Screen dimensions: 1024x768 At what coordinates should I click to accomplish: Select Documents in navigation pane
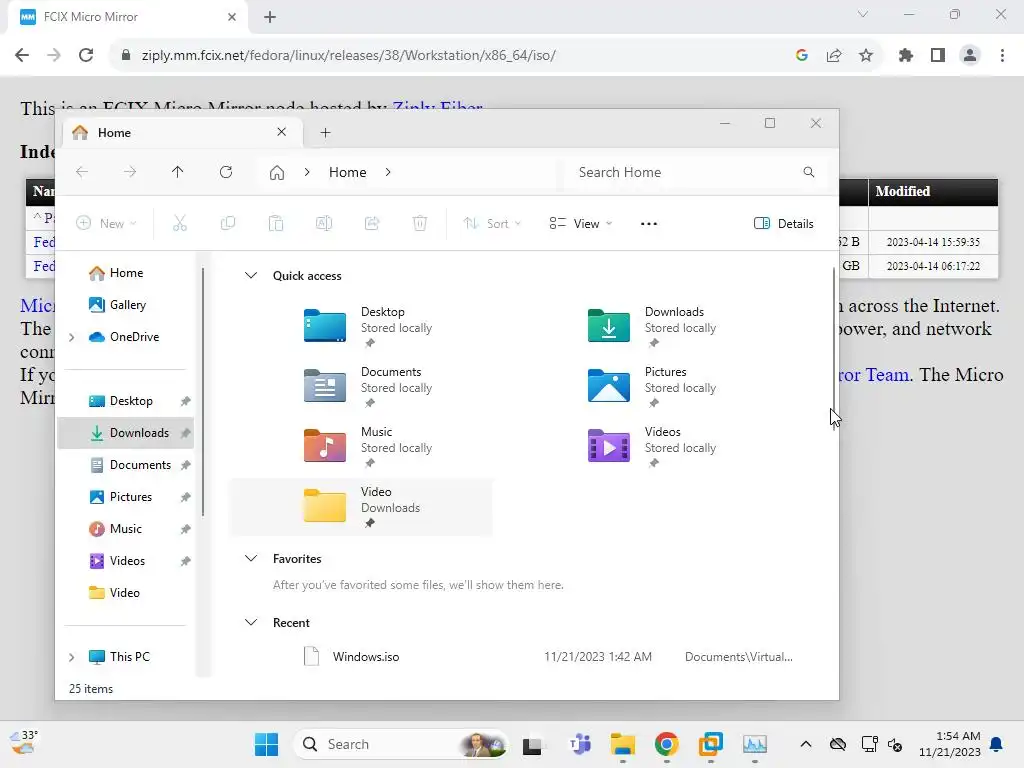click(x=125, y=465)
